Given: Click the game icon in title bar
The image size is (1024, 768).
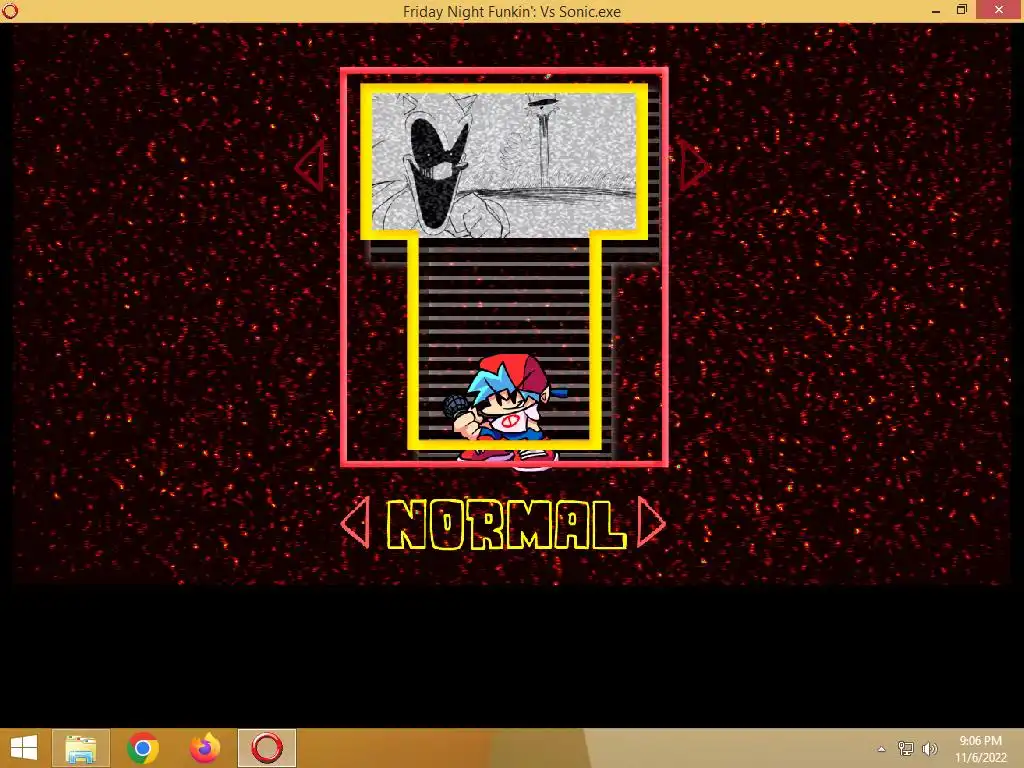Looking at the screenshot, I should [x=10, y=10].
